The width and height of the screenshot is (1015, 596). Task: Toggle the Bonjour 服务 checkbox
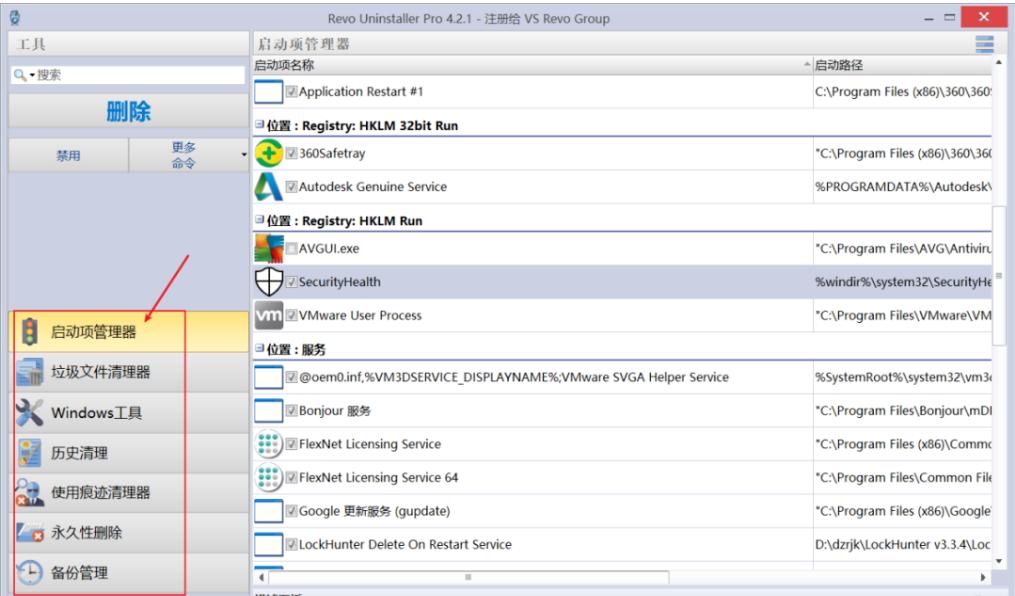(x=292, y=411)
